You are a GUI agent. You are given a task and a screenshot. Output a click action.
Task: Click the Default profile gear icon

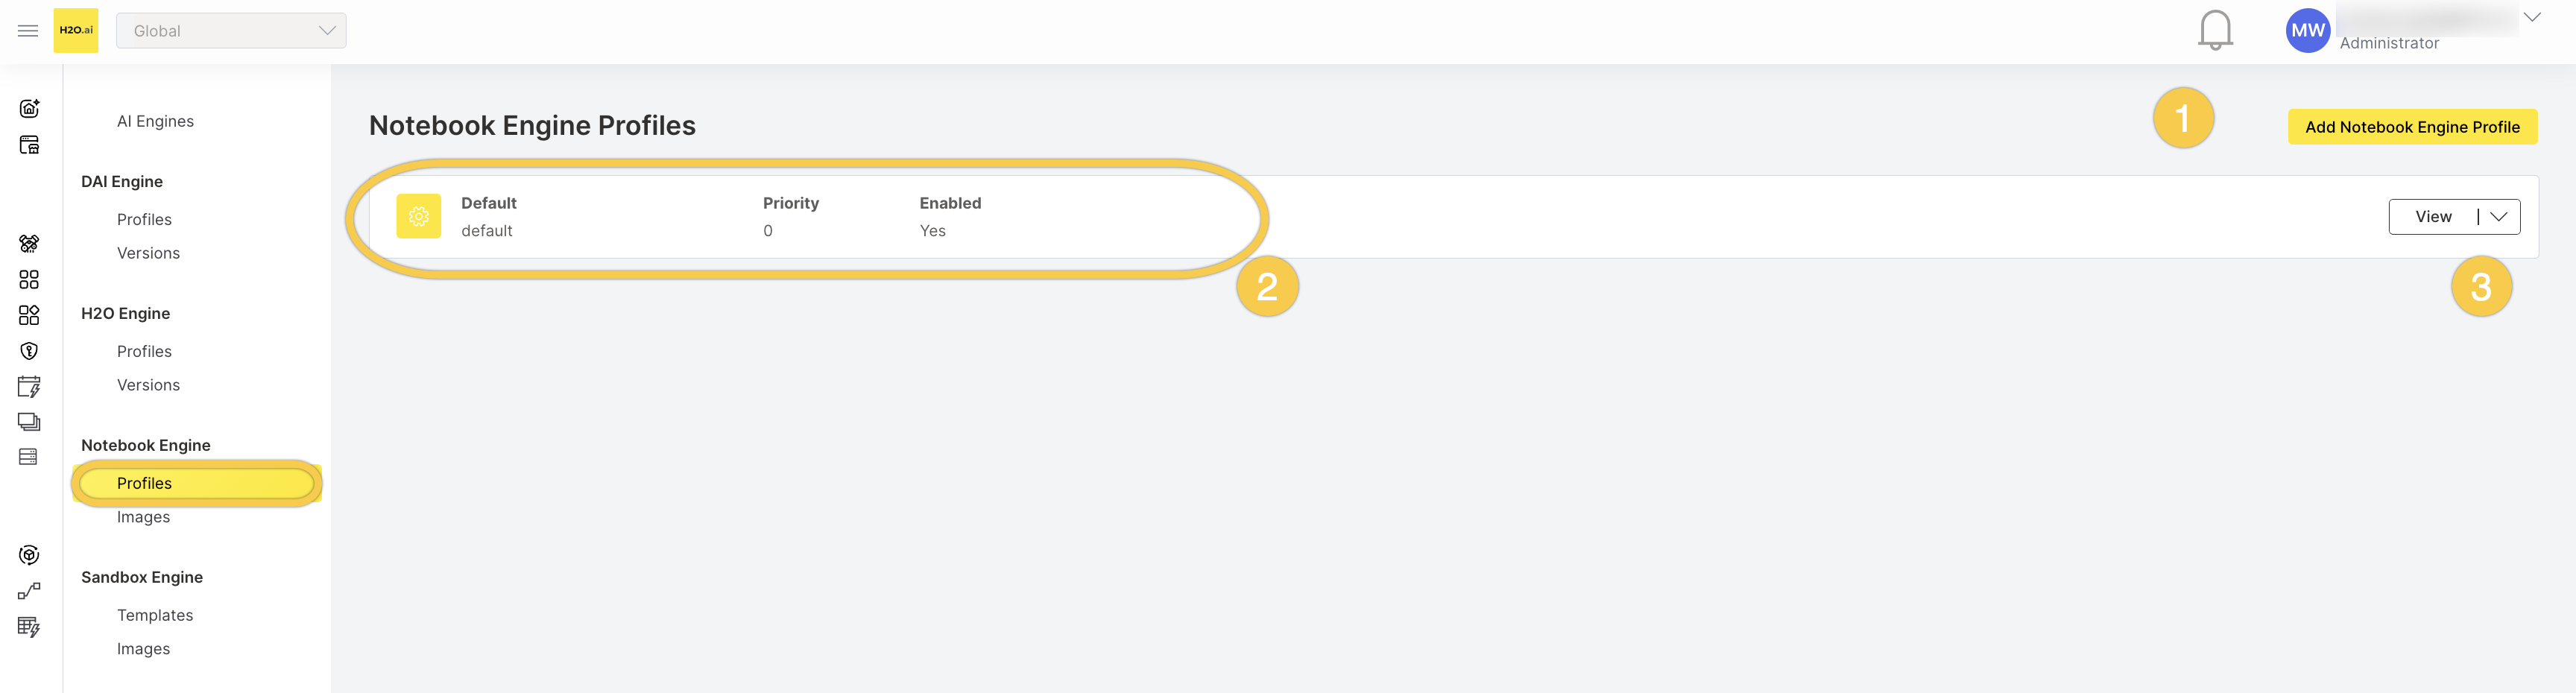419,216
